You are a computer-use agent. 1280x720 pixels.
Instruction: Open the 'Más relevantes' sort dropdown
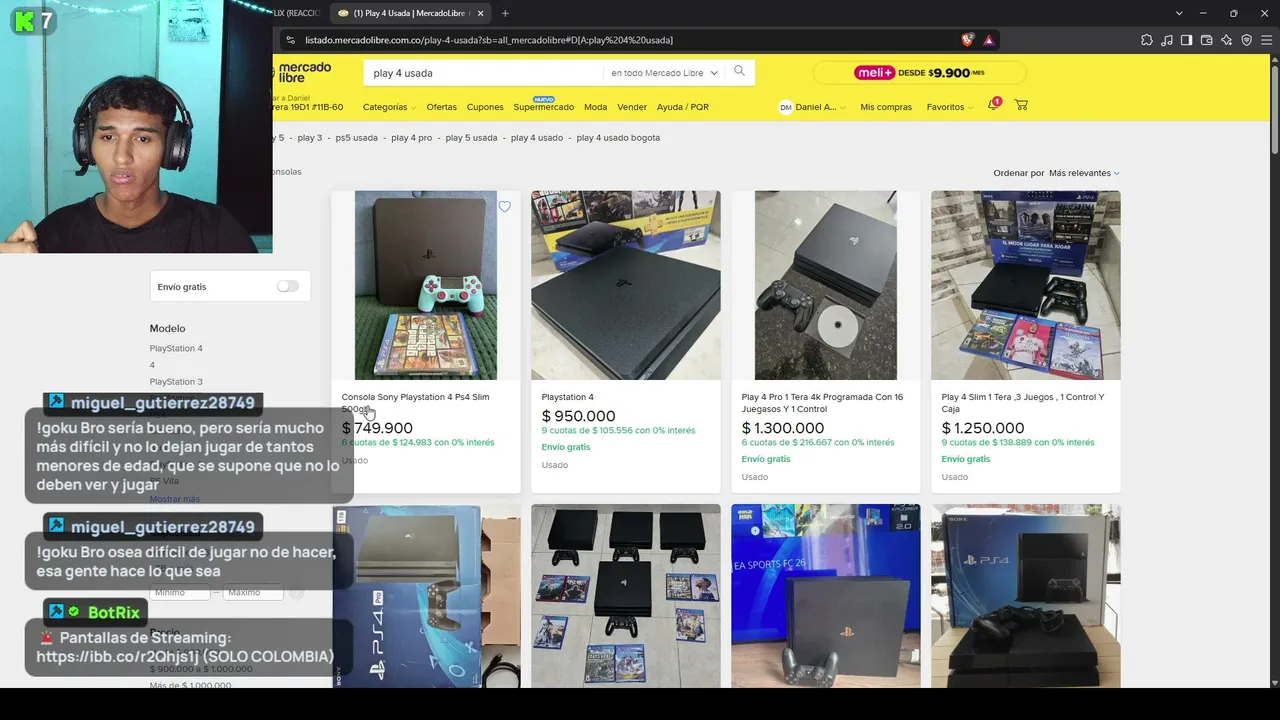pyautogui.click(x=1084, y=173)
